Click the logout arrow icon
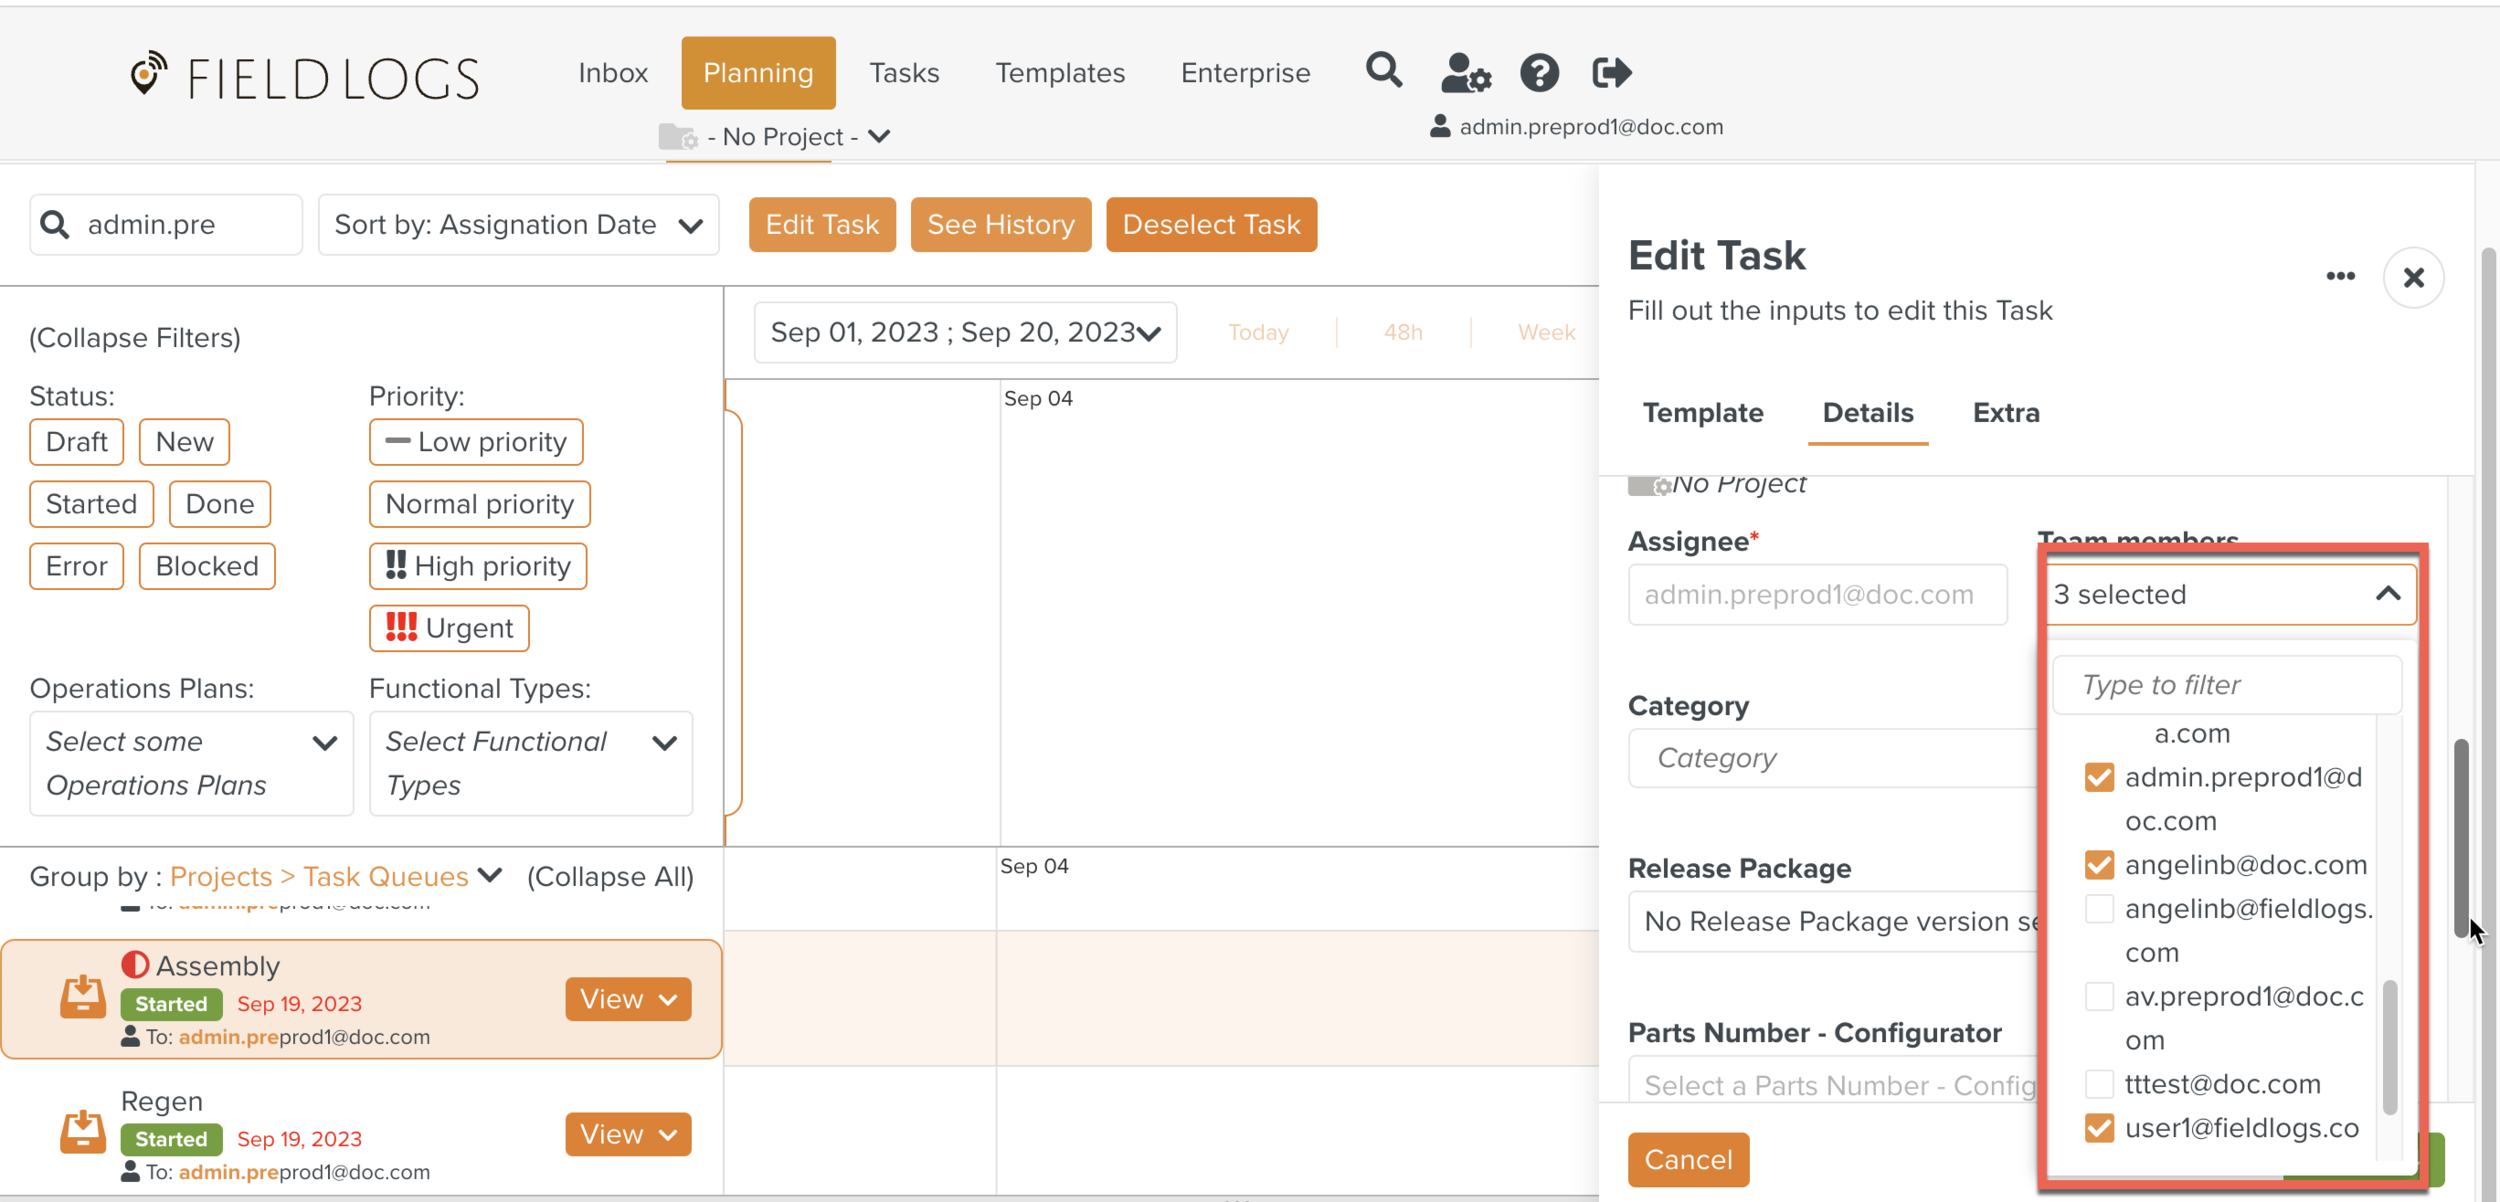2500x1202 pixels. pyautogui.click(x=1611, y=73)
